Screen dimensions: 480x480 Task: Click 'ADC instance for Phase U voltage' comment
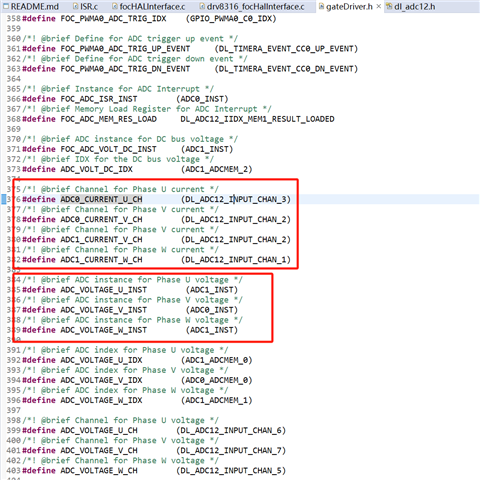133,280
